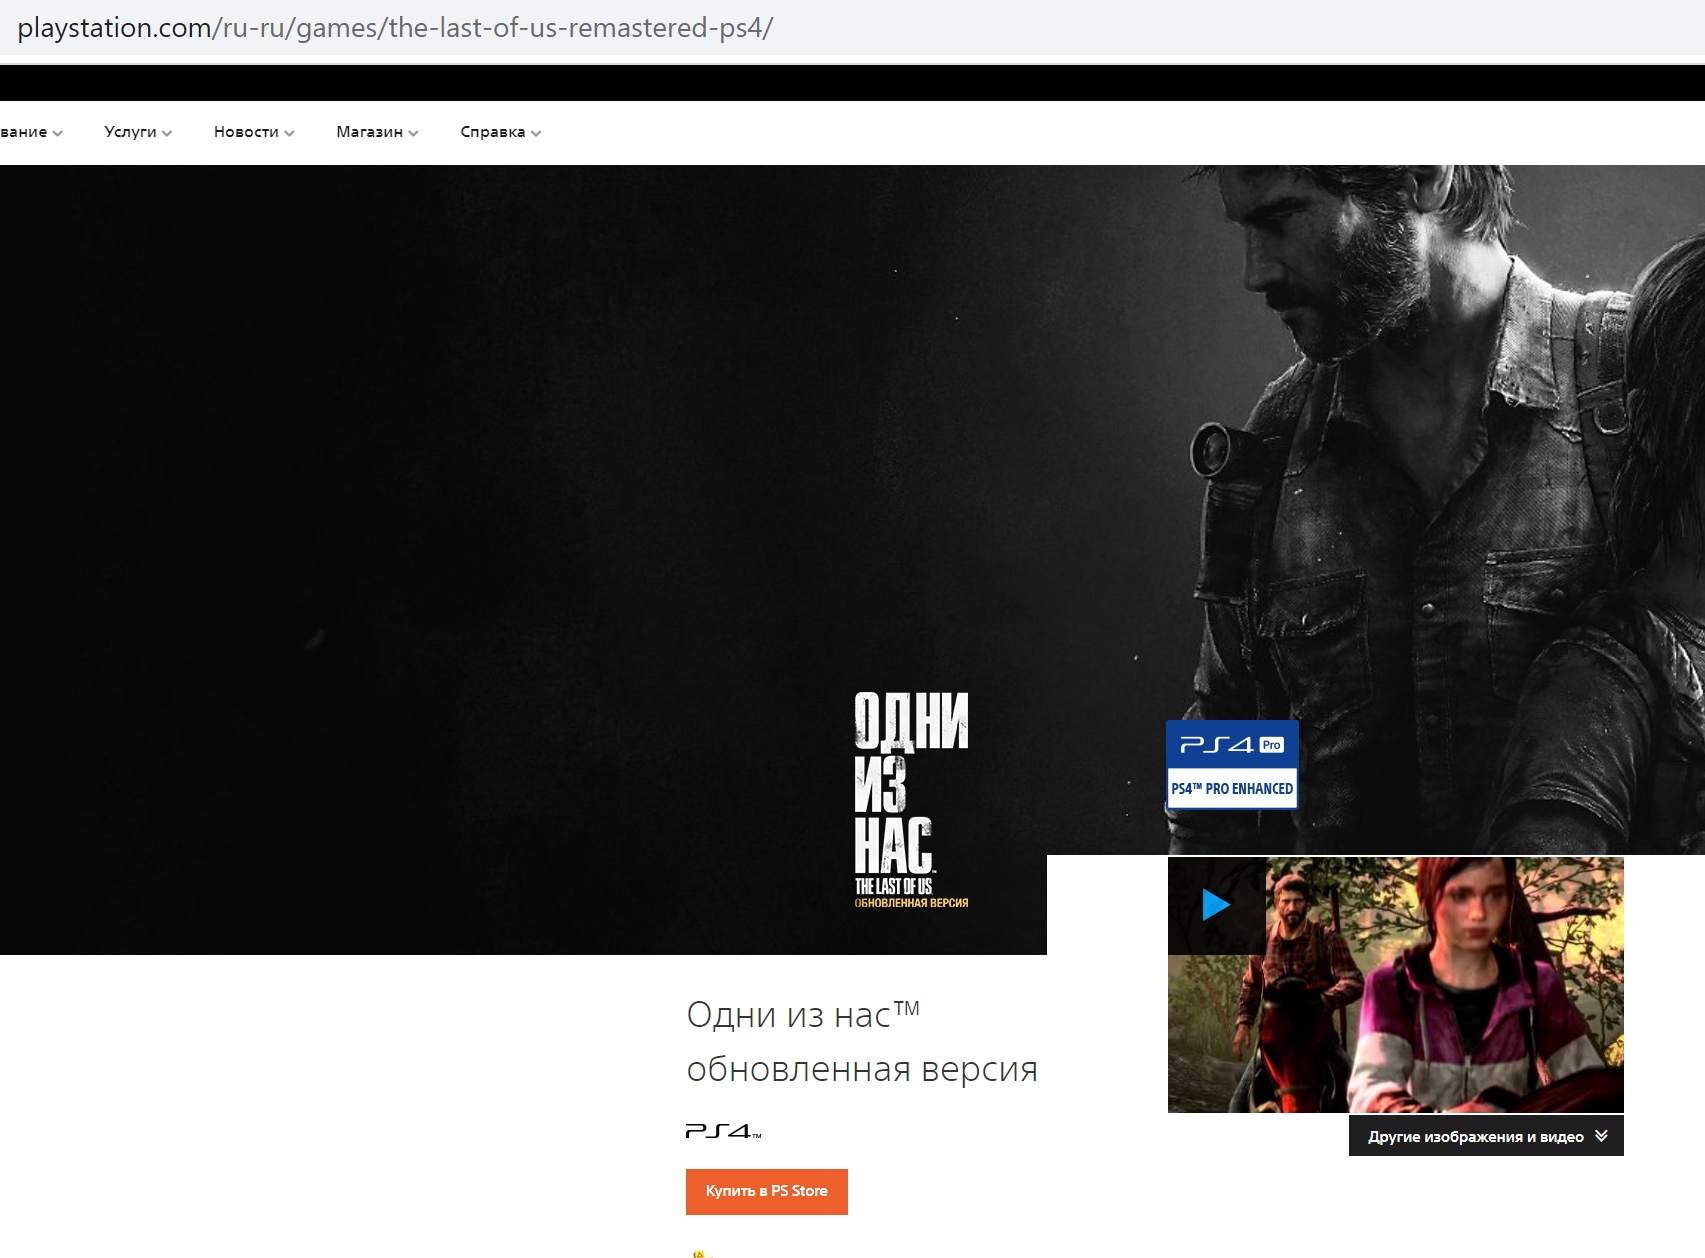The width and height of the screenshot is (1705, 1258).
Task: Open the Магазин menu
Action: 377,132
